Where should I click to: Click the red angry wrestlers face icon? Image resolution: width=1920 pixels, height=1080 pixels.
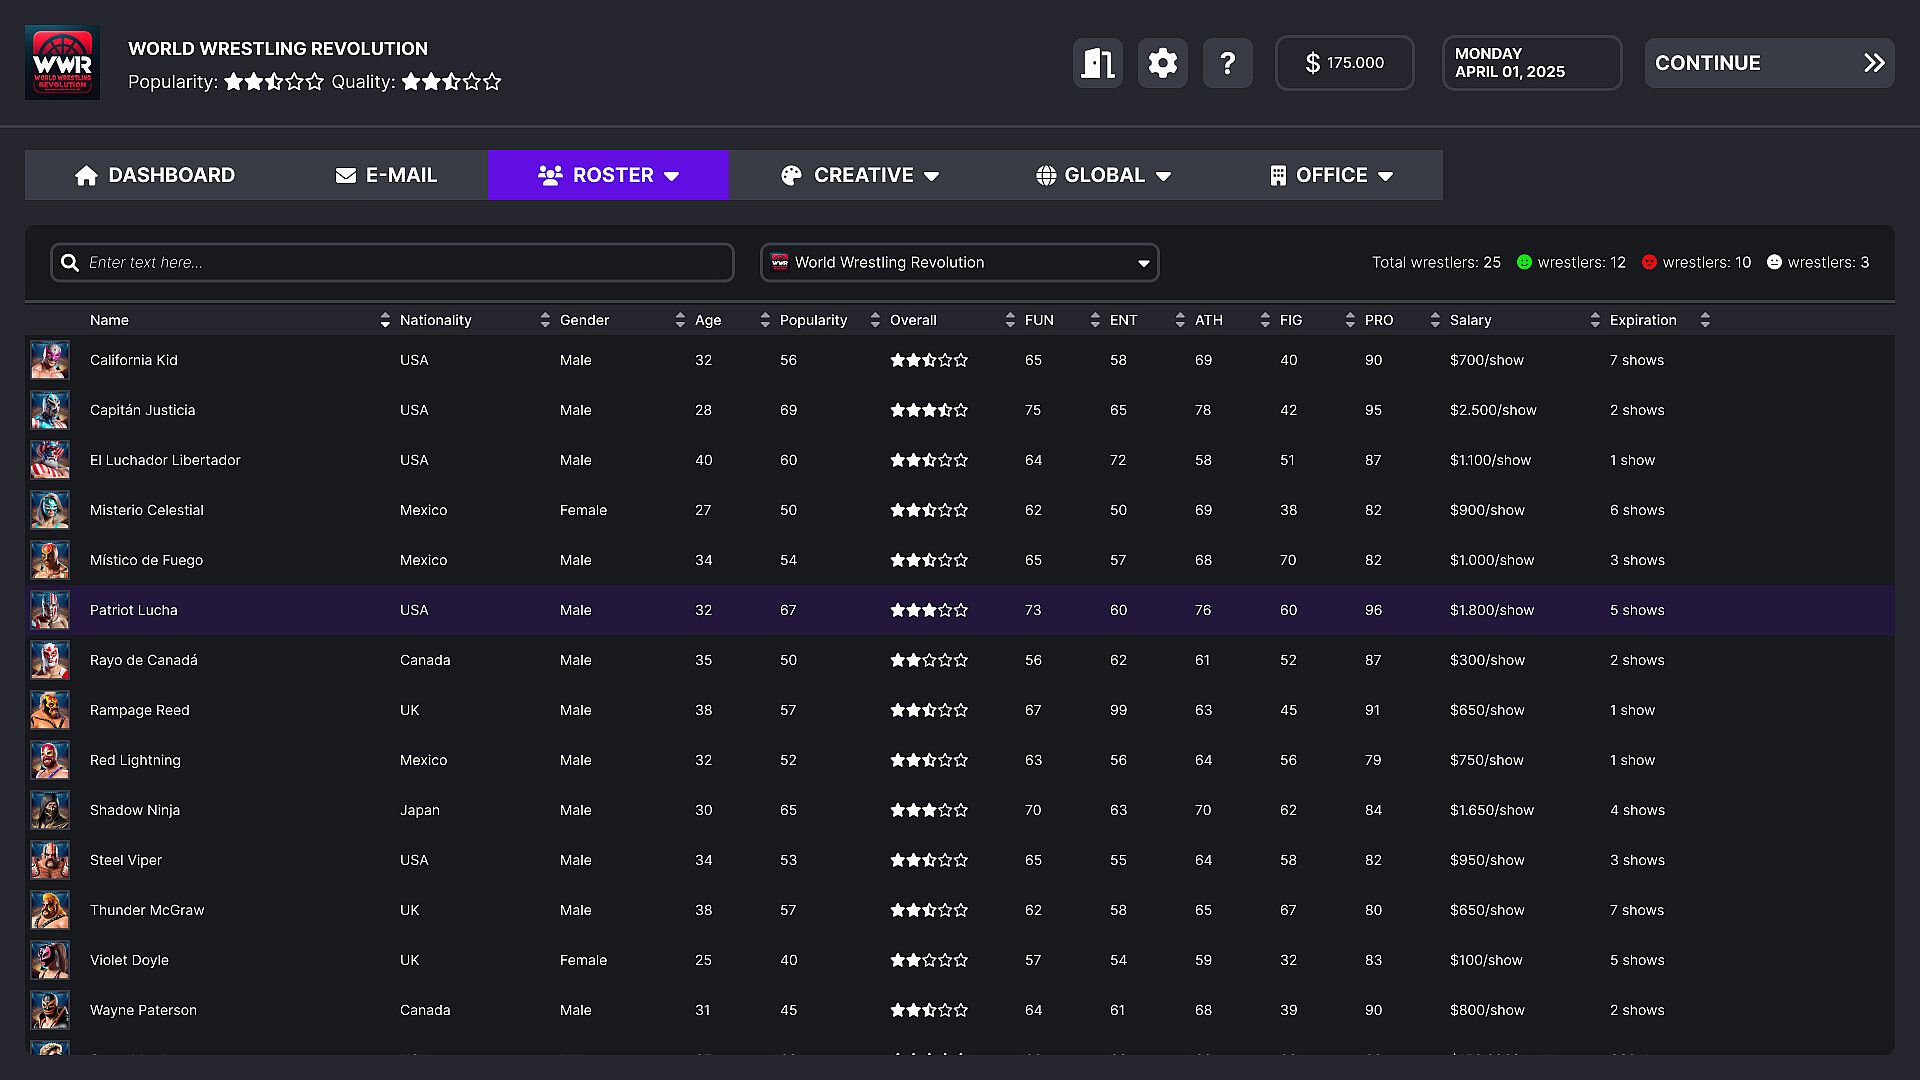(x=1649, y=262)
